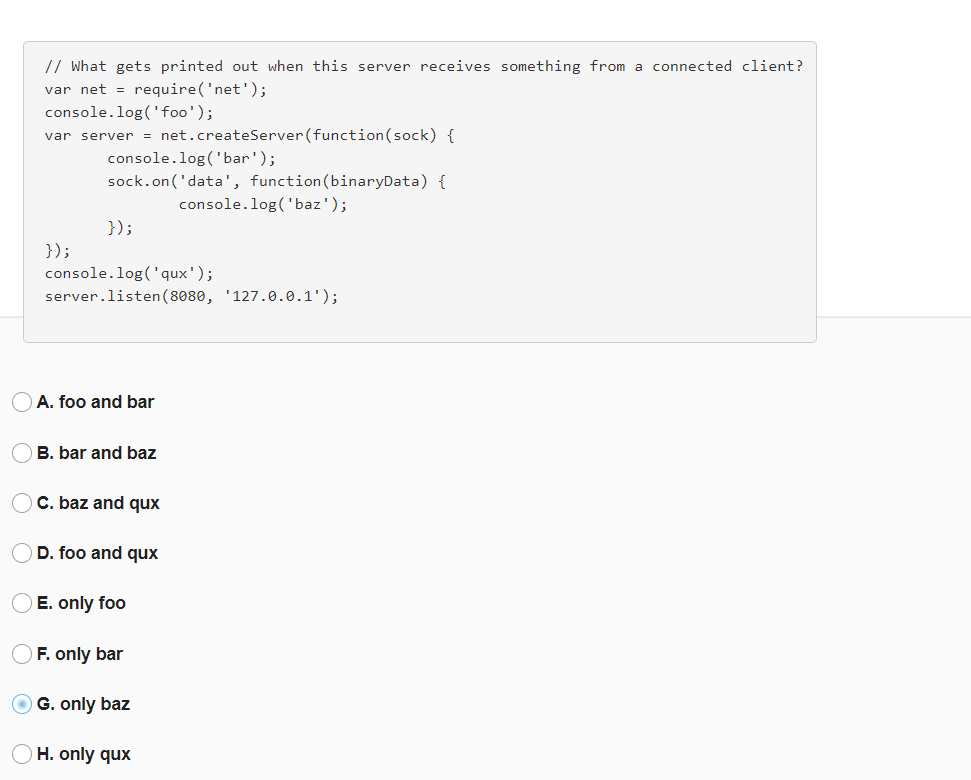
Task: Select answer option H only qux
Action: [21, 754]
